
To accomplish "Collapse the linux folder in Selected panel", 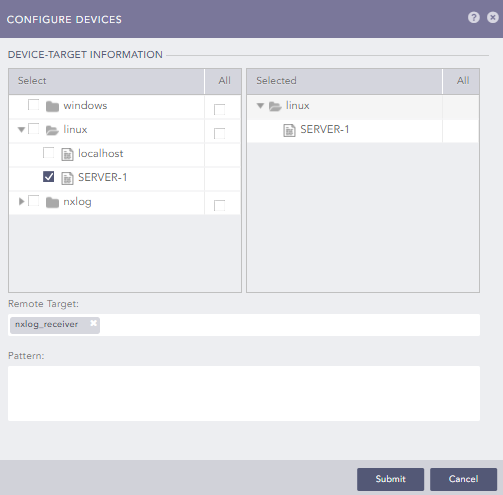I will [260, 106].
